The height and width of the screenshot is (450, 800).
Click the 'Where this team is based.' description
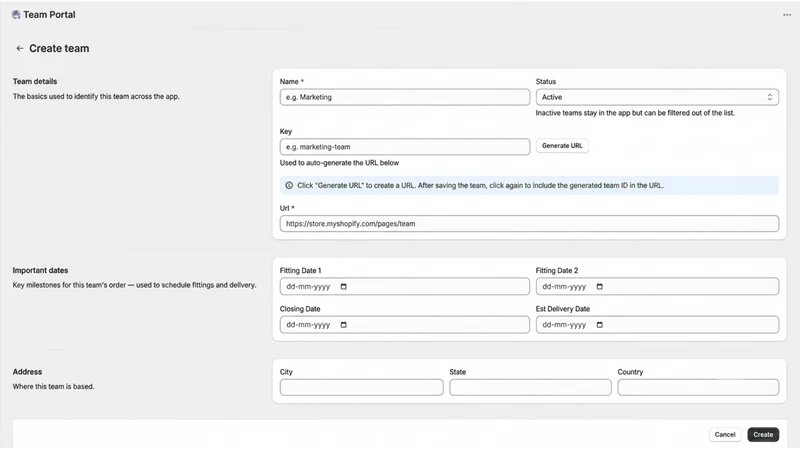click(x=54, y=387)
